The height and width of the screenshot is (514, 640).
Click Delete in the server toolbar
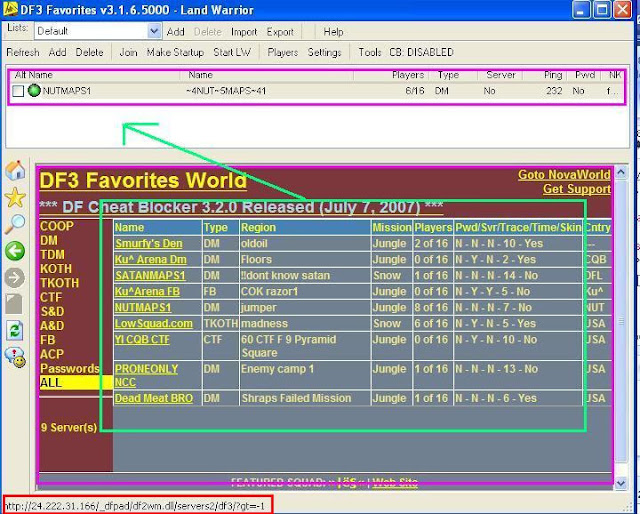pyautogui.click(x=89, y=52)
